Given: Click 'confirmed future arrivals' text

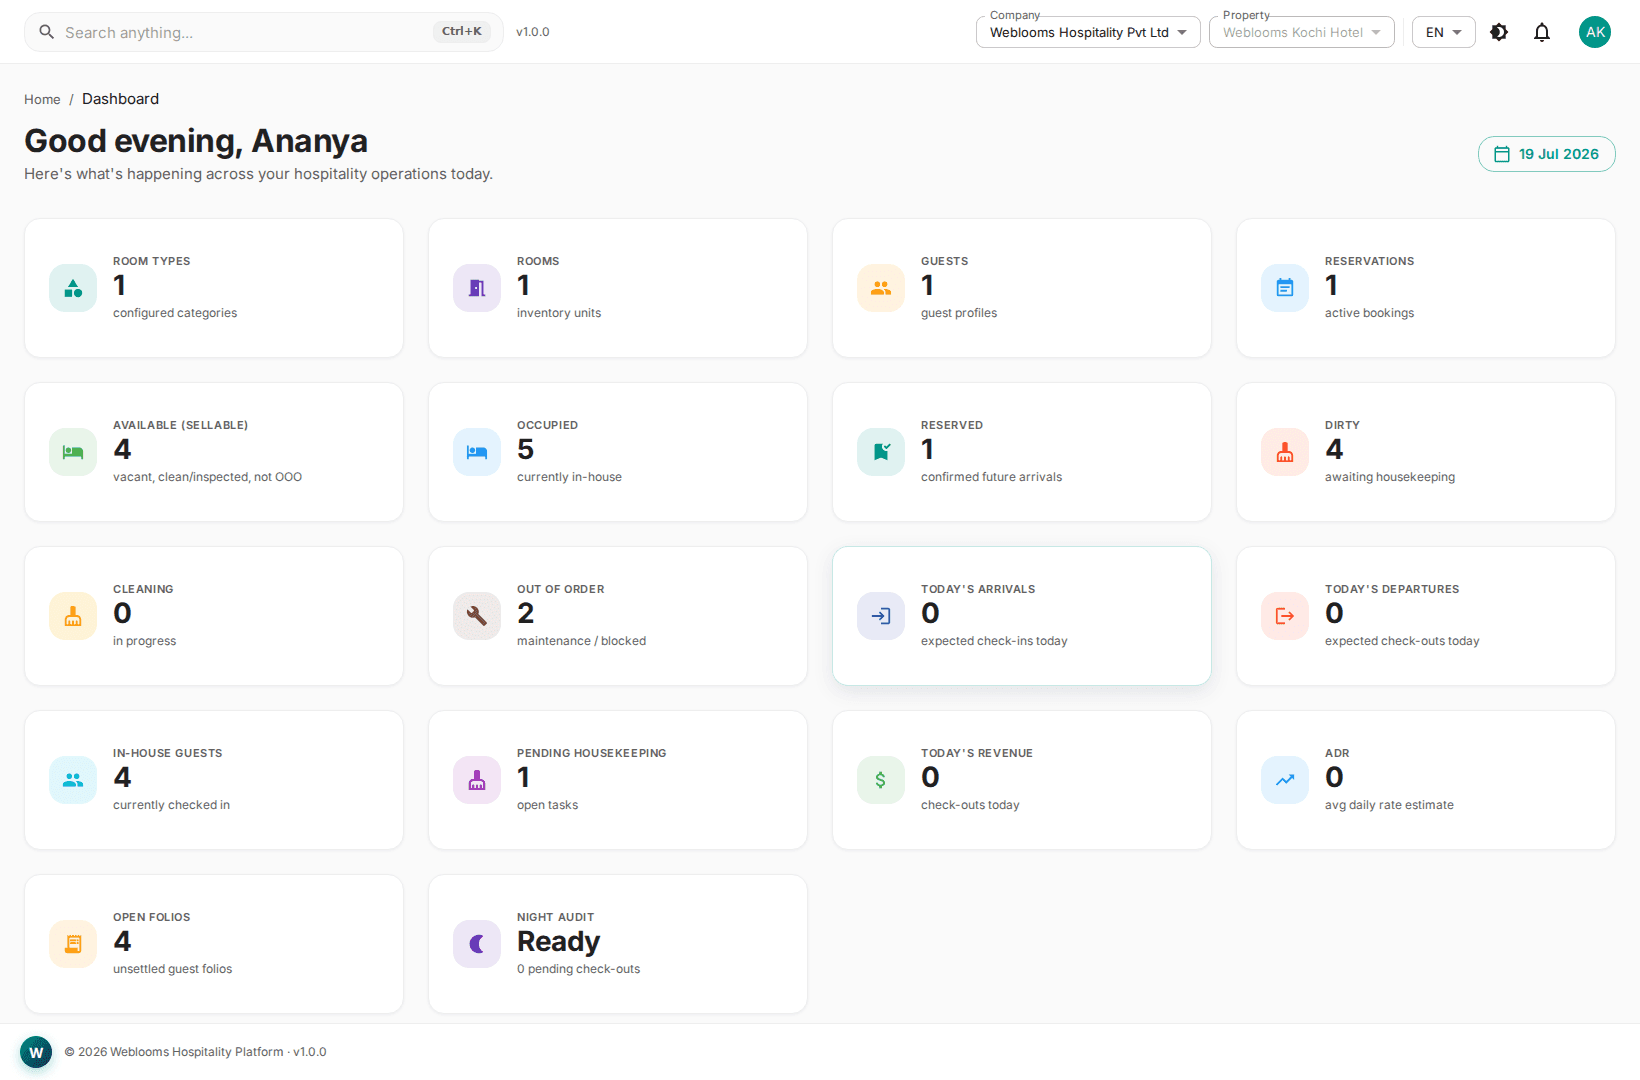Looking at the screenshot, I should click(x=991, y=477).
